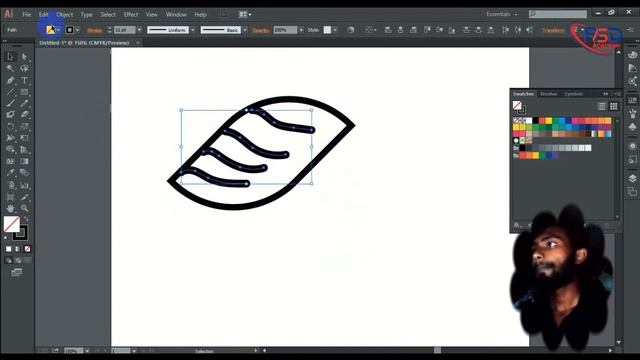This screenshot has height=360, width=640.
Task: Select the Perspective Grid tool
Action: pyautogui.click(x=24, y=150)
